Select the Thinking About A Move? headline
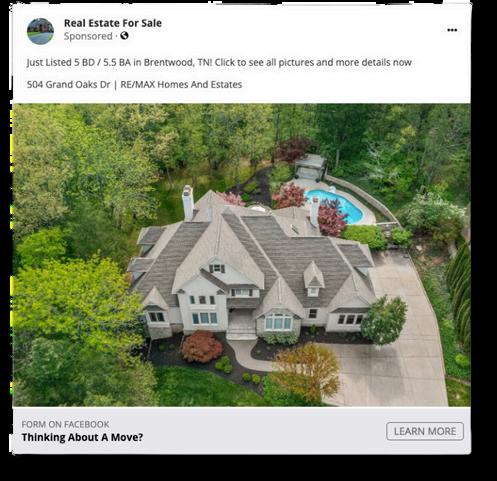 coord(82,437)
